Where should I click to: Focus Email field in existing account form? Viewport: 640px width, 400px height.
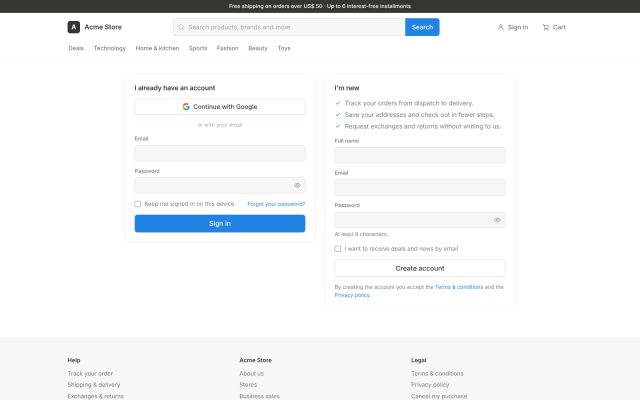[220, 153]
